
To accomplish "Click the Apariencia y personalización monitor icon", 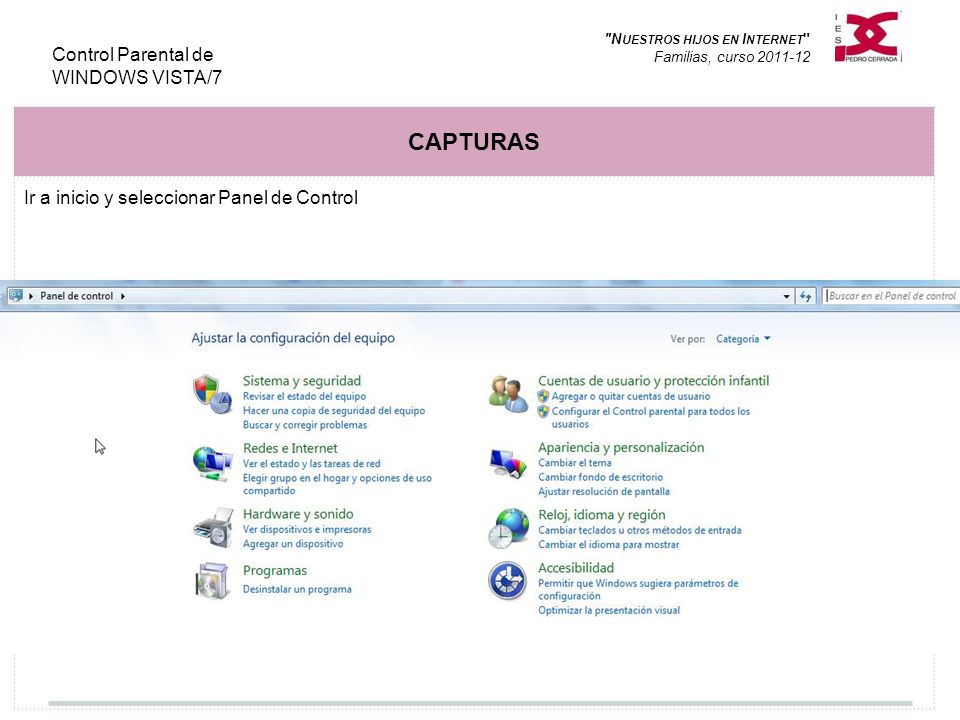I will pos(508,463).
